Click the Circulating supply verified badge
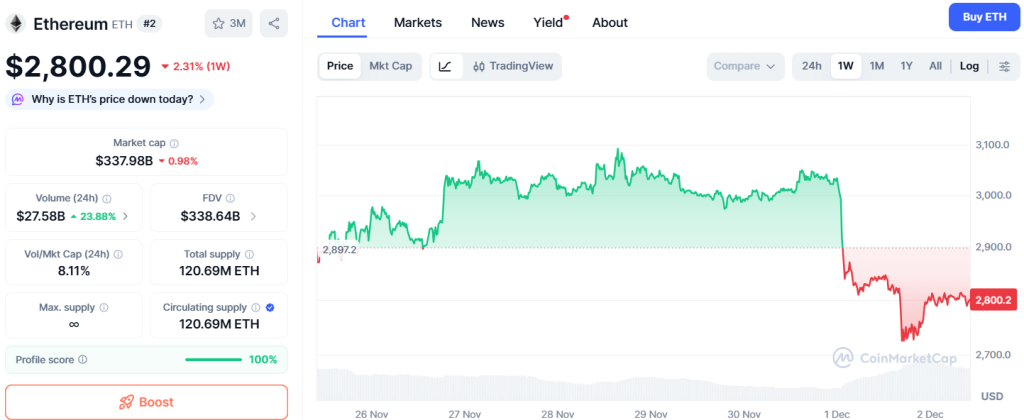The height and width of the screenshot is (420, 1024). (271, 308)
